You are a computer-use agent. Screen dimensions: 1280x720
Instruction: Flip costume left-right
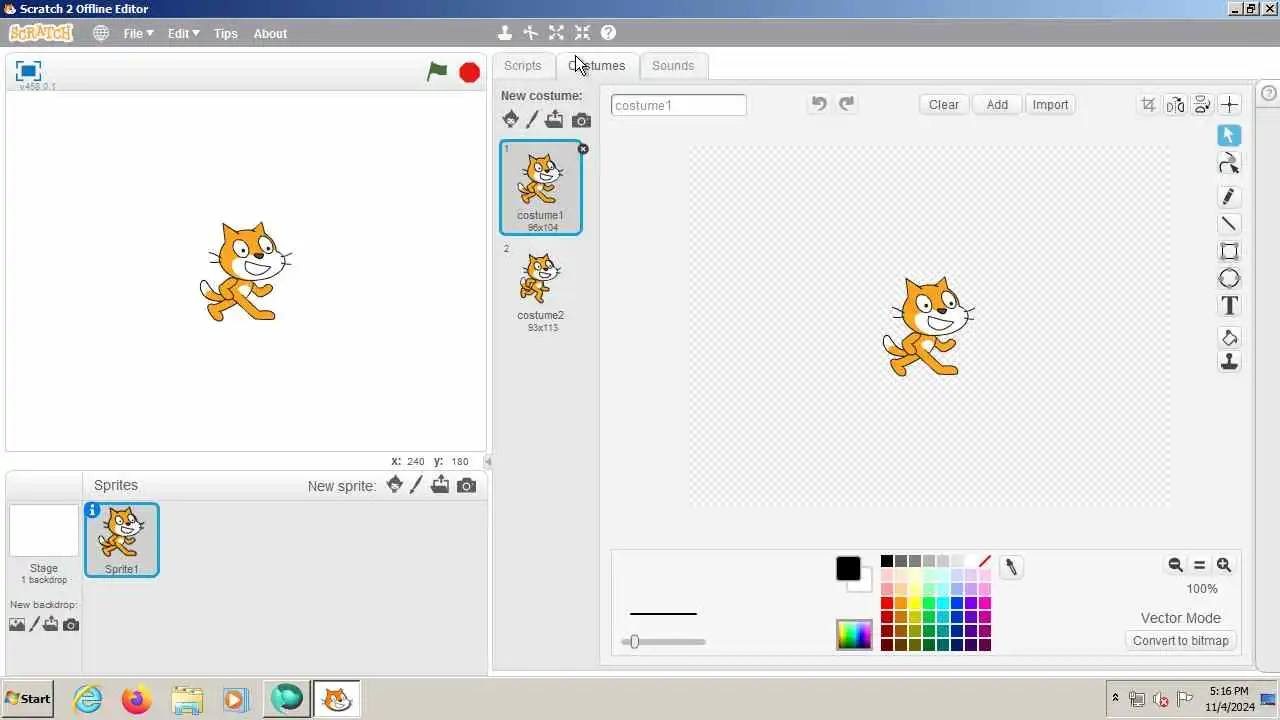tap(1175, 105)
